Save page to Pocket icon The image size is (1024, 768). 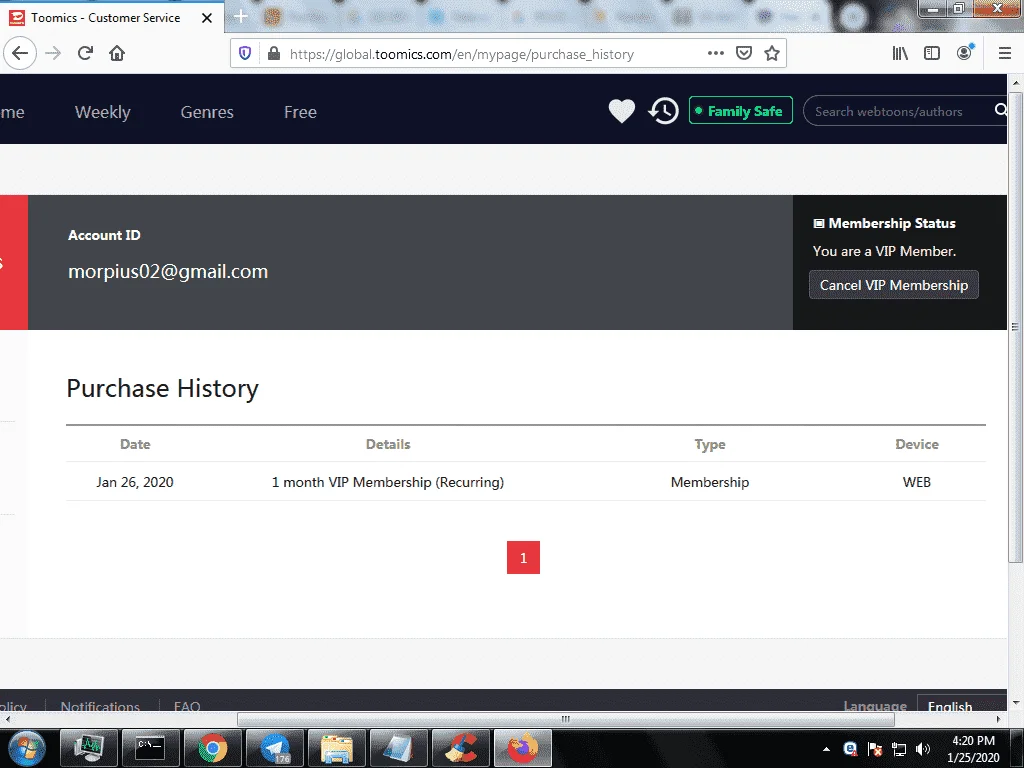[744, 54]
